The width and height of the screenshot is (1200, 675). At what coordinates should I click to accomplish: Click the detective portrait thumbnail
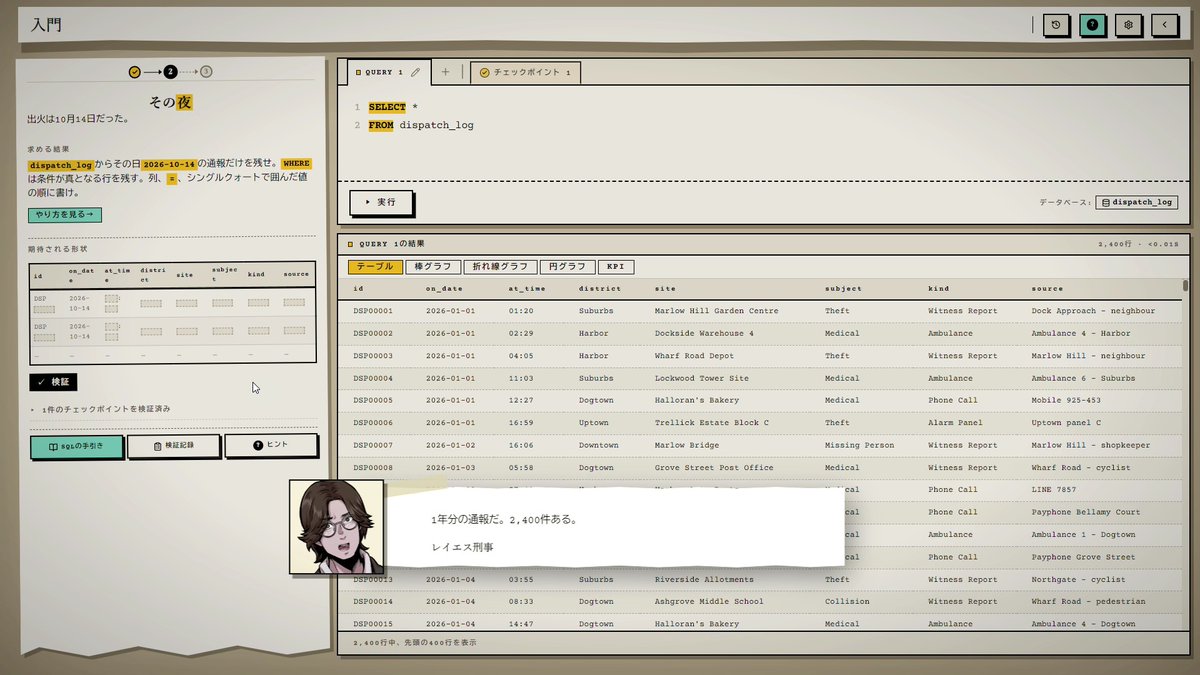point(336,527)
